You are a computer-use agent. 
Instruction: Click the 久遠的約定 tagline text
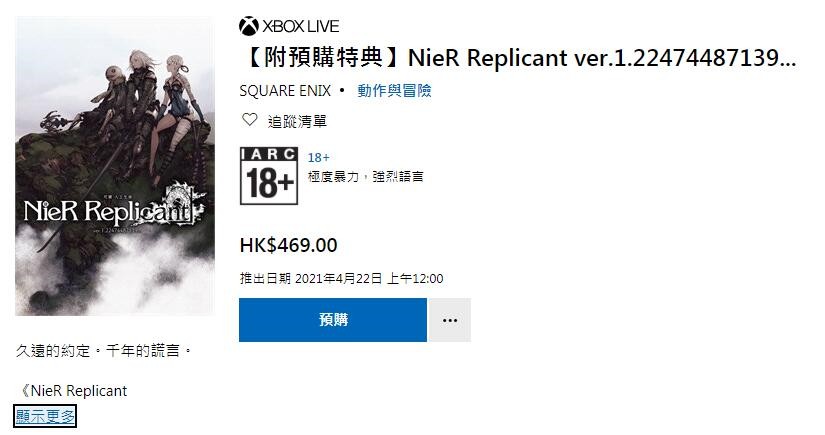[104, 350]
